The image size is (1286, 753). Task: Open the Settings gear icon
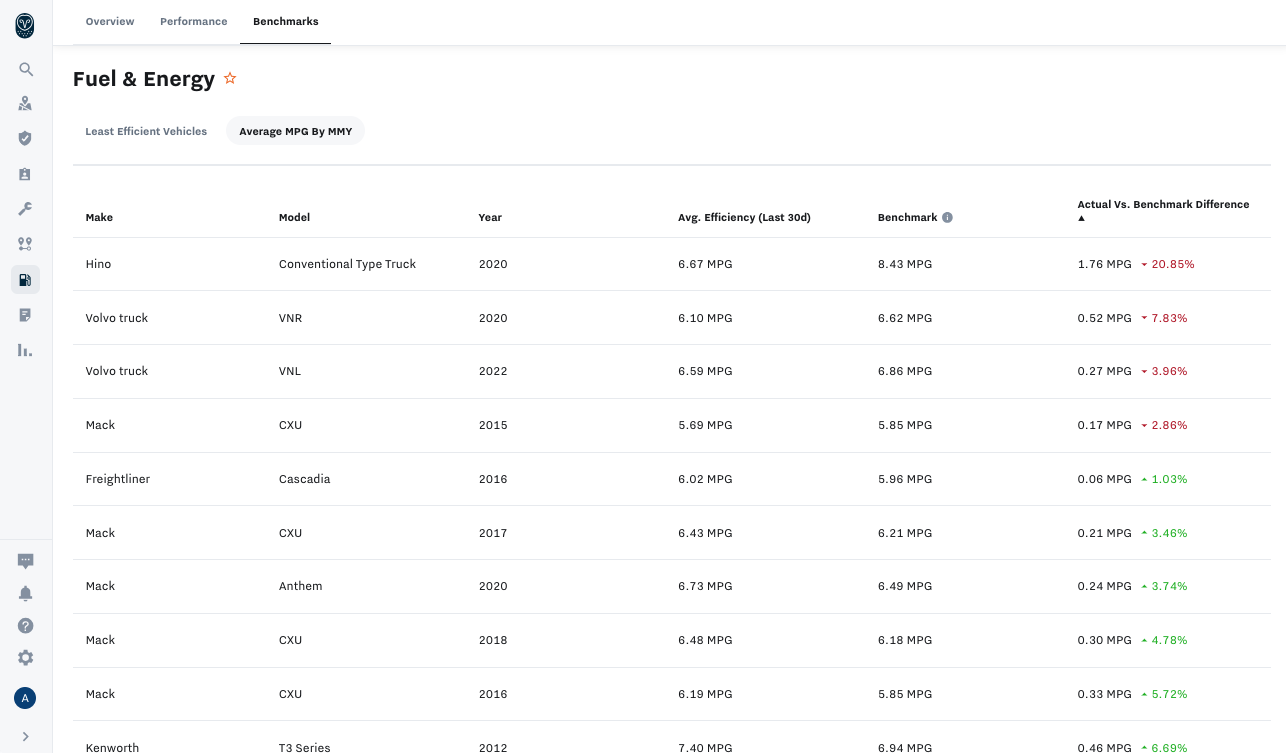tap(26, 658)
